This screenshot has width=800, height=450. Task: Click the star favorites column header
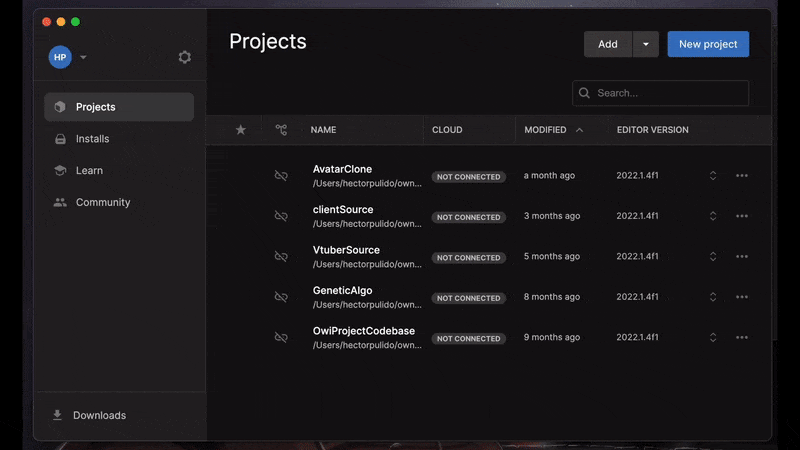pos(240,130)
